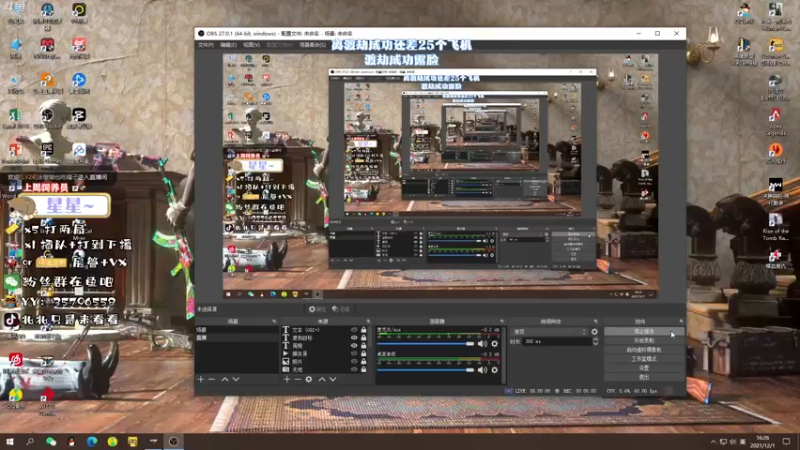
Task: Open 设置 from the controls panel
Action: (644, 368)
